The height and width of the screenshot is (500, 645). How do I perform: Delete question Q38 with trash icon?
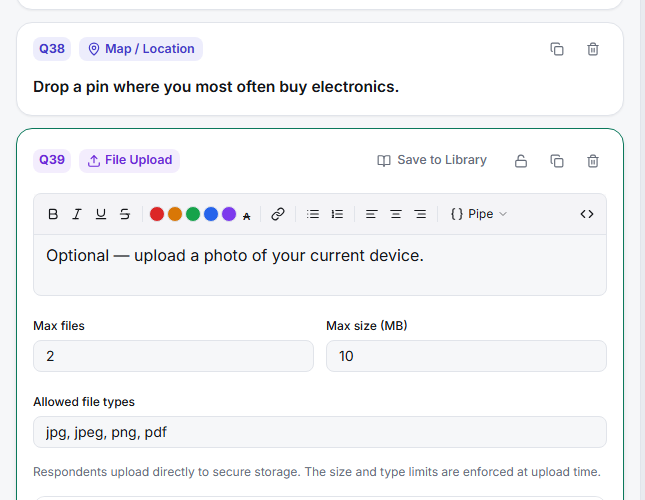point(593,49)
